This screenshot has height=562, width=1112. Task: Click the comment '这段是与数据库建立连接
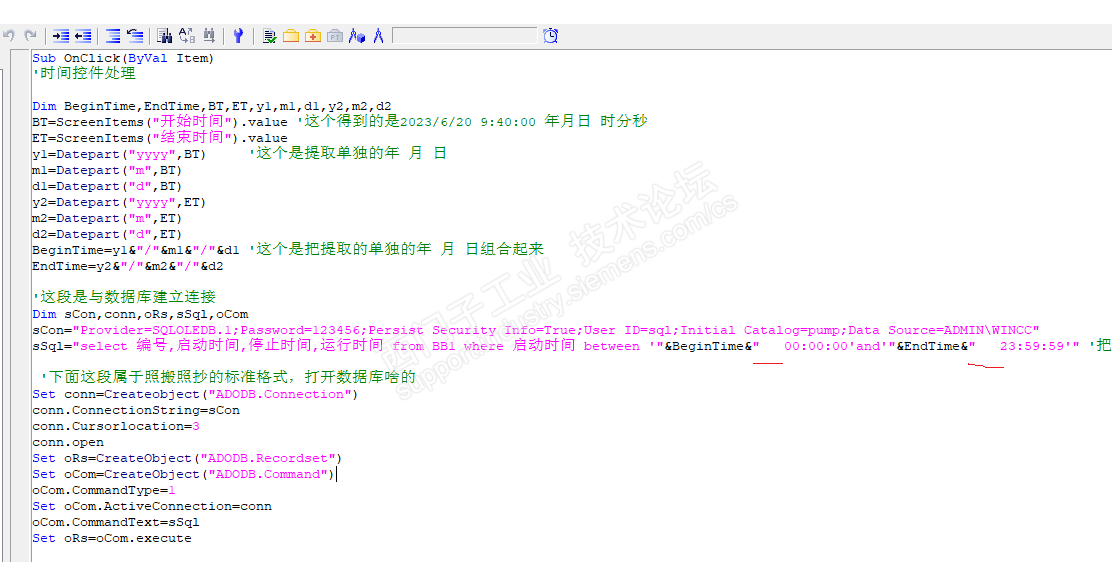tap(123, 297)
